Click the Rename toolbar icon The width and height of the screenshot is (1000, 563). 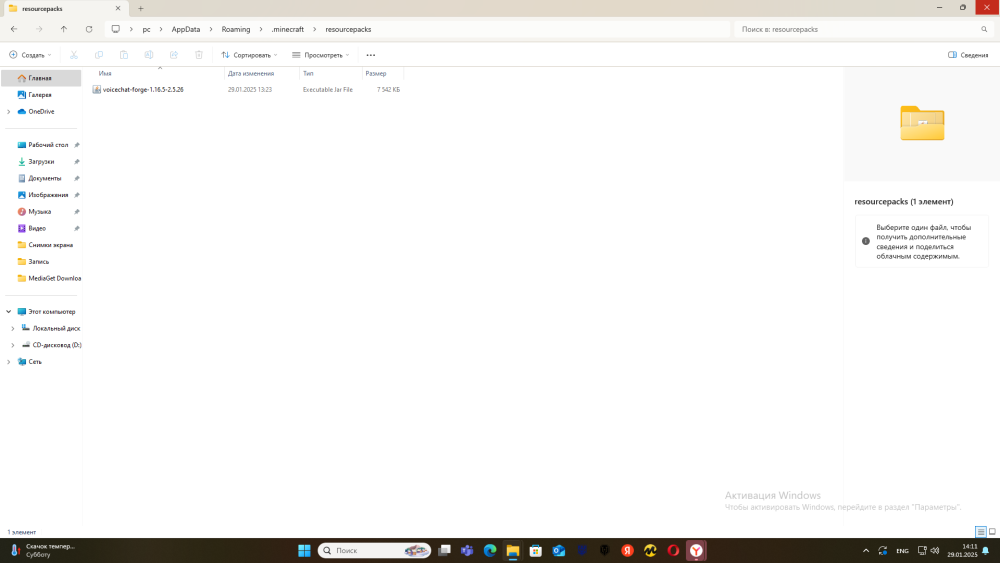coord(149,55)
